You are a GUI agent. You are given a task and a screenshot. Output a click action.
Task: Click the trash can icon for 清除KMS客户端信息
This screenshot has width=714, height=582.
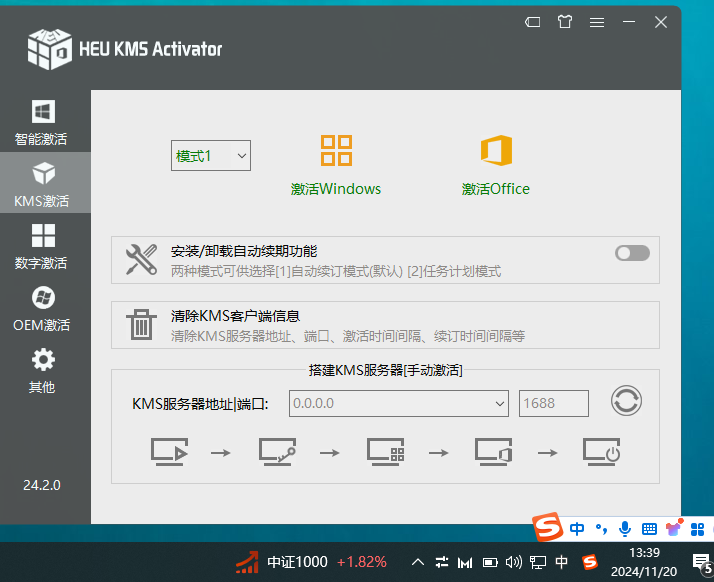pyautogui.click(x=141, y=325)
